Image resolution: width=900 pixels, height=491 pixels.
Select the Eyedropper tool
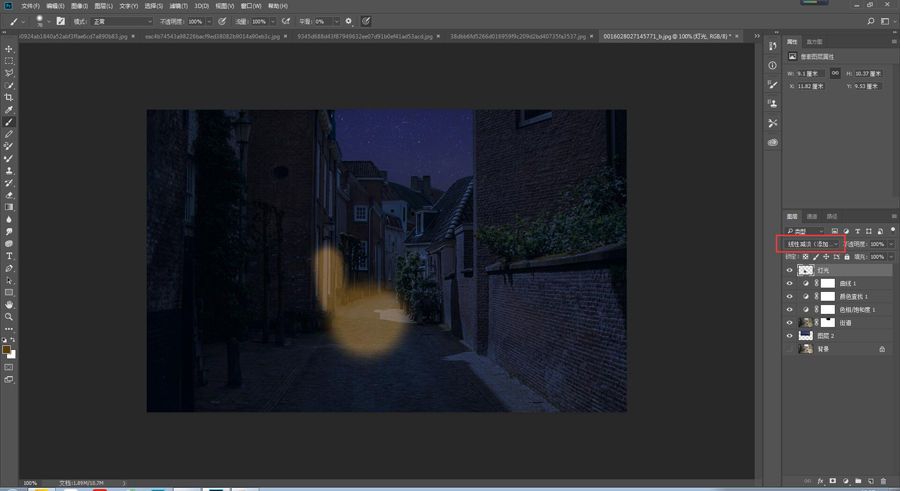[9, 110]
